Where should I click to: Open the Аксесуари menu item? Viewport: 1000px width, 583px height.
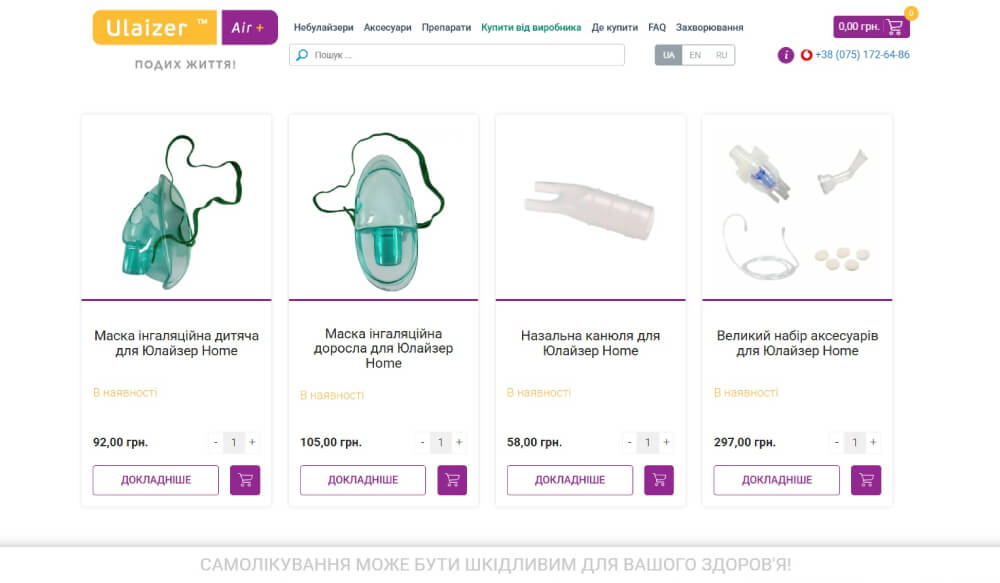click(x=387, y=28)
